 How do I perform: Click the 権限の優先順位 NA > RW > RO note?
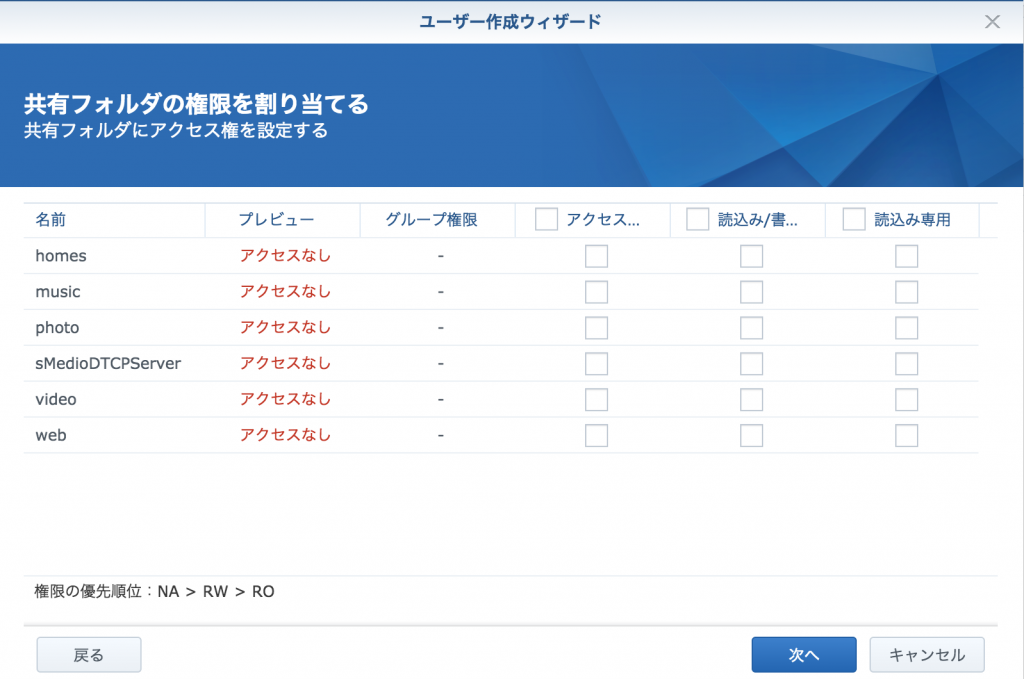tap(155, 592)
